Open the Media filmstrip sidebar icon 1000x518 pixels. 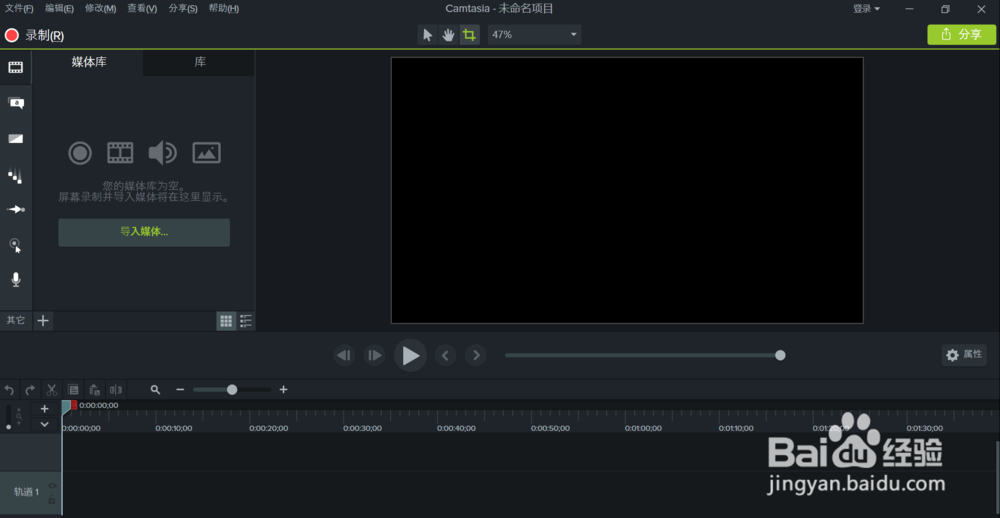(x=15, y=67)
